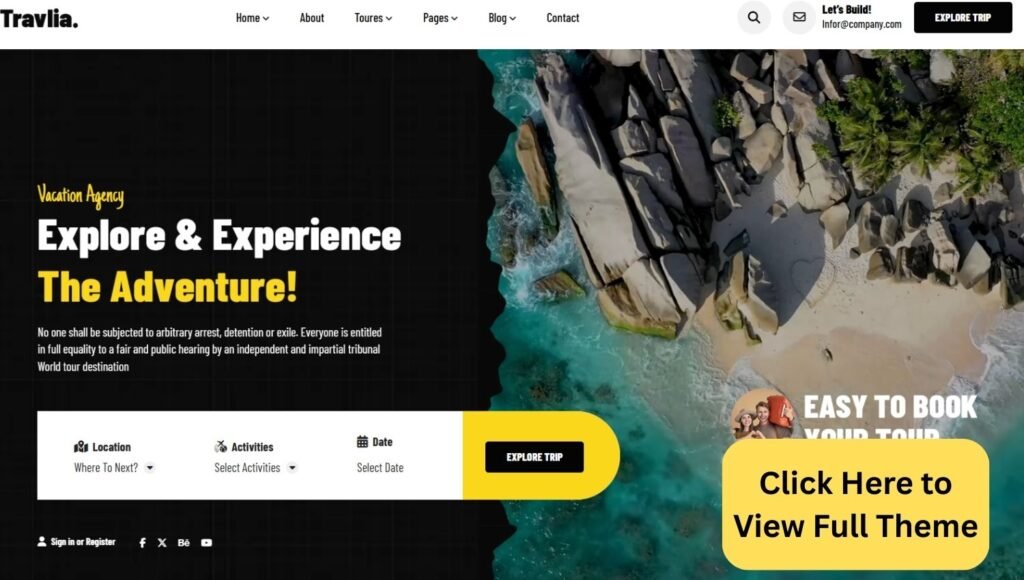Click the calendar icon next to Date
Viewport: 1024px width, 580px height.
coord(362,442)
